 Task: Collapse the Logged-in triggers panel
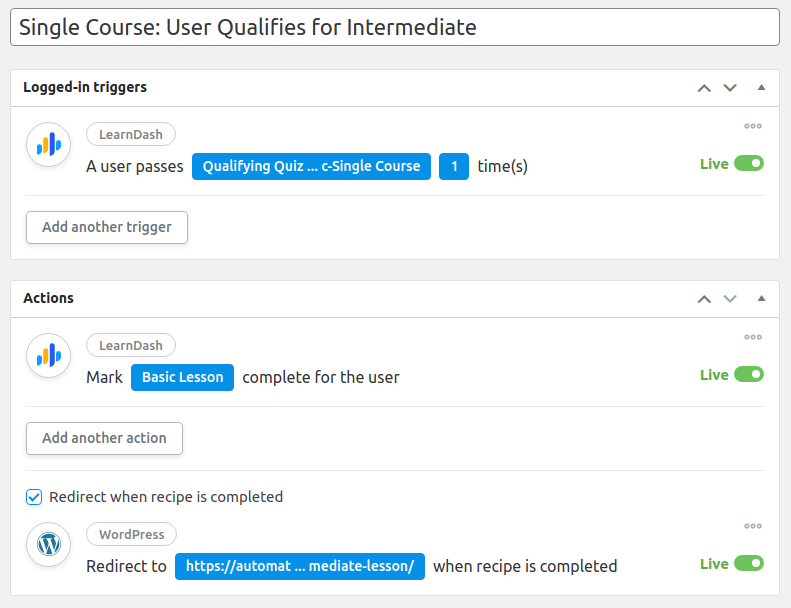point(761,87)
